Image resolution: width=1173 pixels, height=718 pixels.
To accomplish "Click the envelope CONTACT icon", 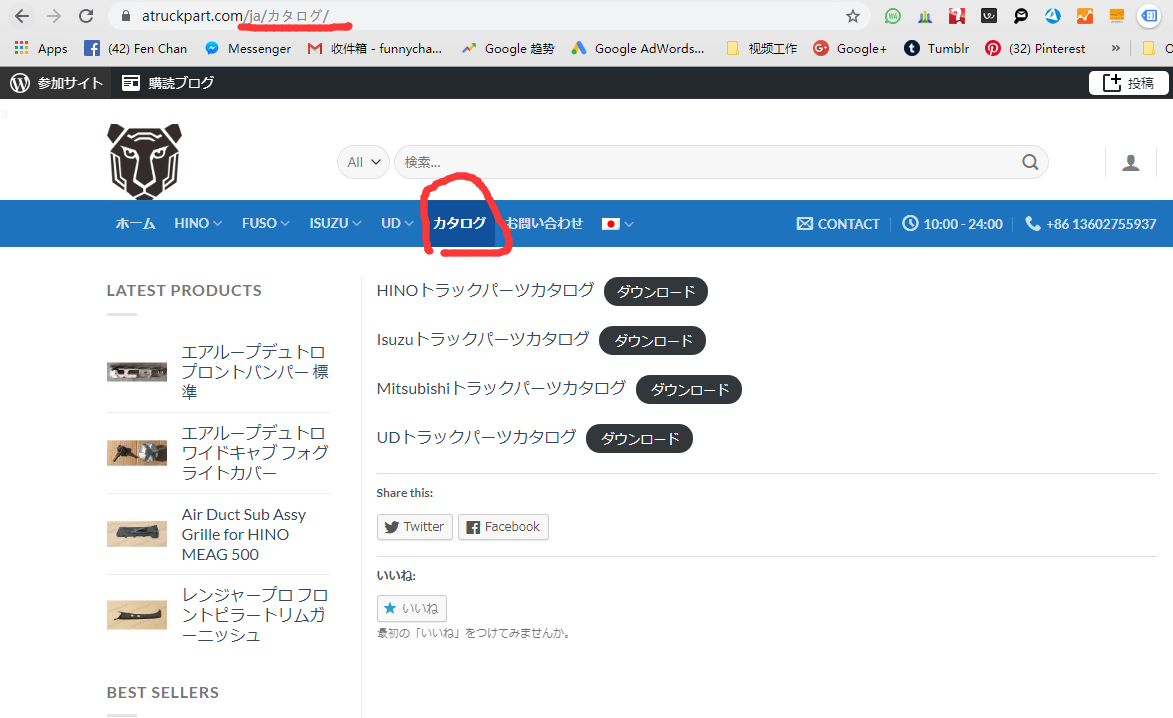I will pos(805,224).
